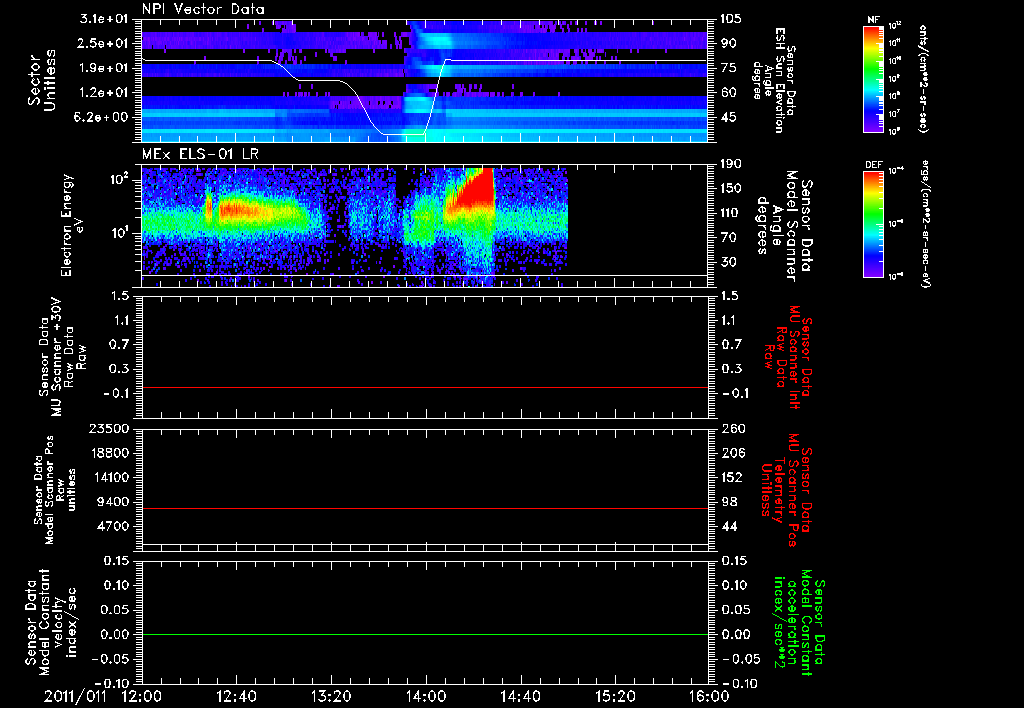
Task: Click the green line in velocity plot
Action: point(425,634)
